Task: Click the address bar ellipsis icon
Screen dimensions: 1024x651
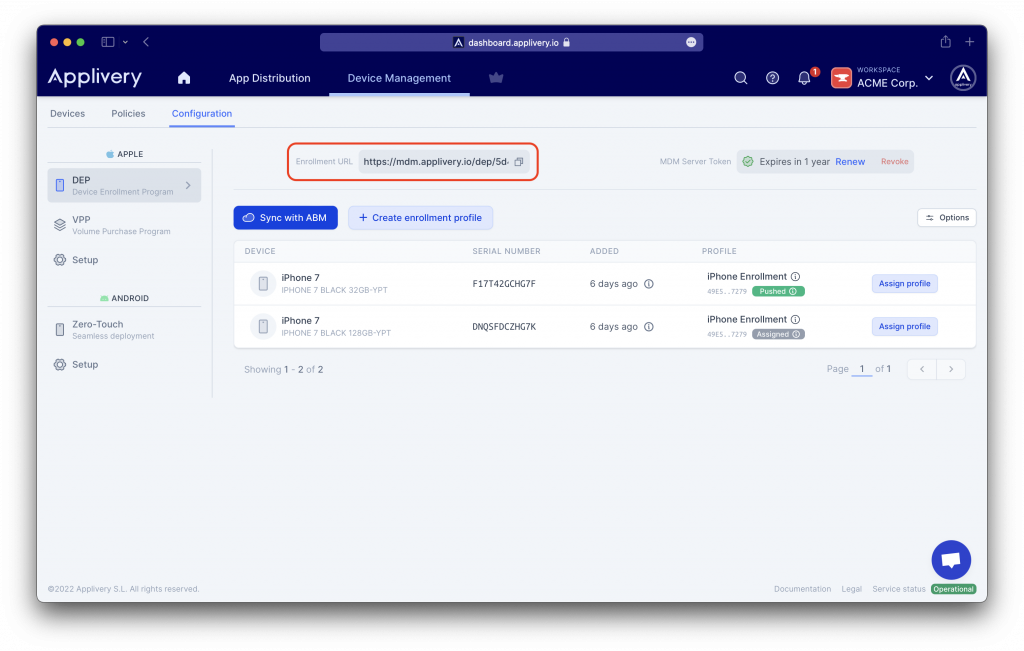Action: [x=691, y=42]
